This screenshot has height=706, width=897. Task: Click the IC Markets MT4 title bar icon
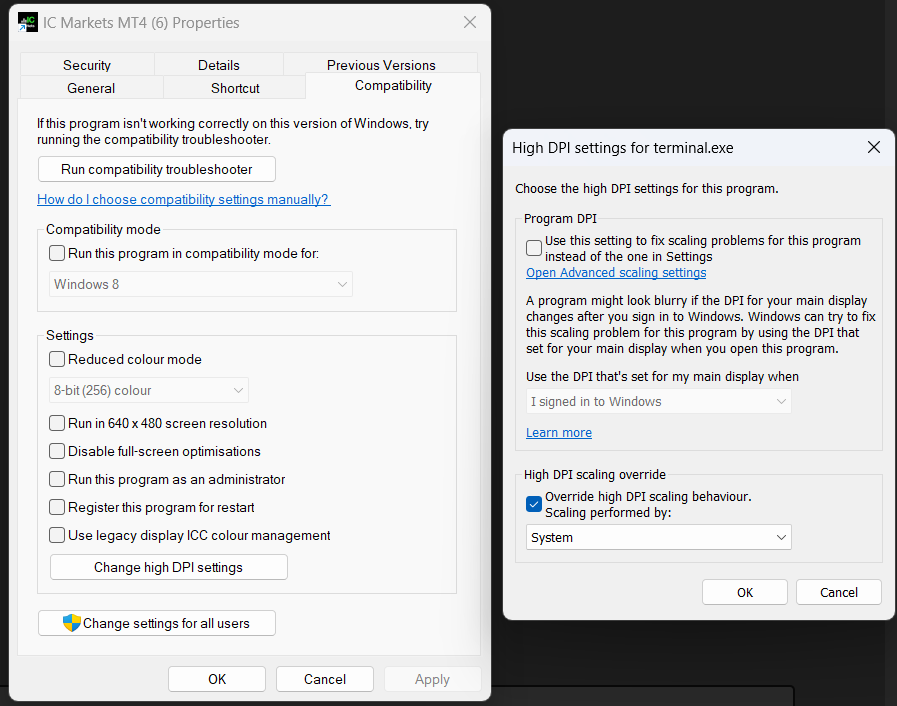[x=27, y=22]
